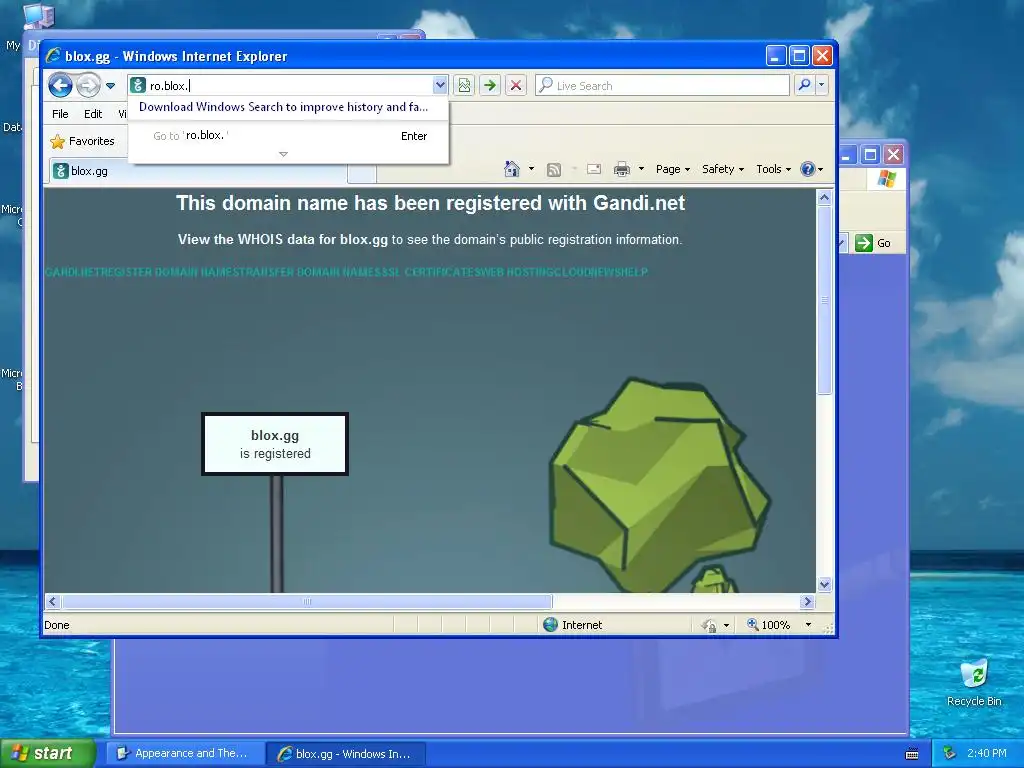Click the horizontal scrollbar left arrow

[x=53, y=601]
